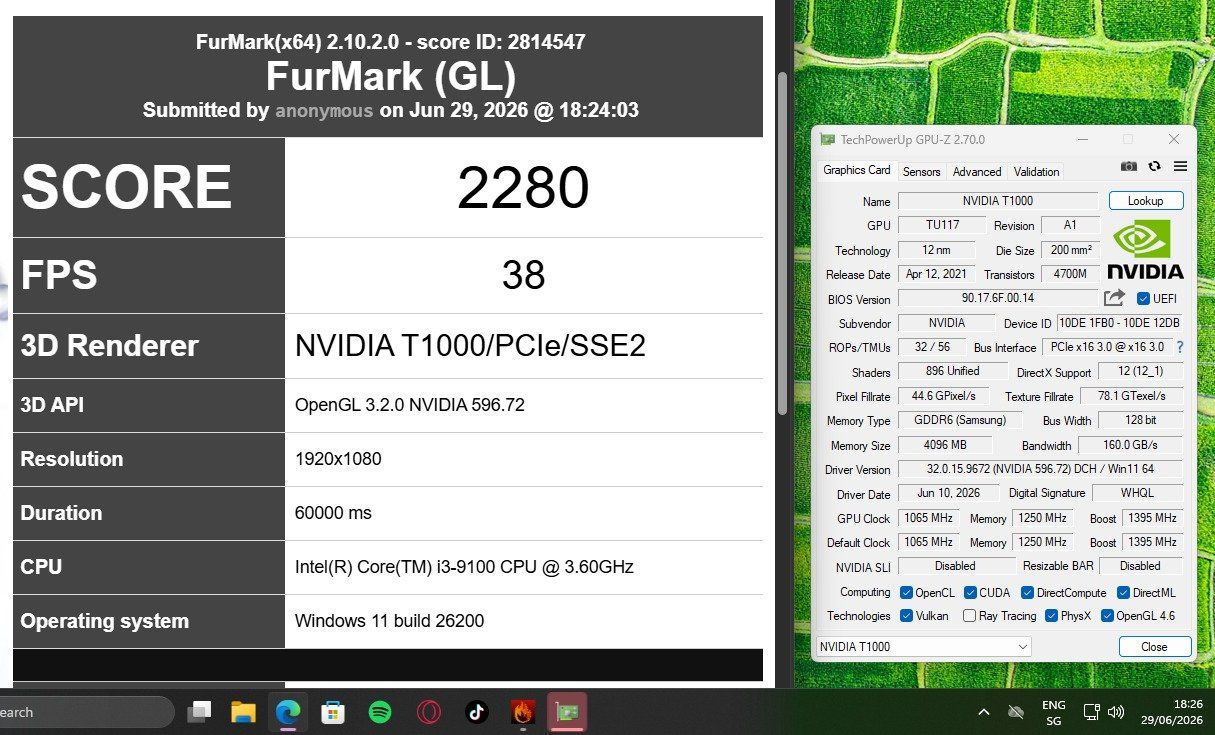Click the anonymous submitter link
Viewport: 1215px width, 735px height.
pos(324,110)
